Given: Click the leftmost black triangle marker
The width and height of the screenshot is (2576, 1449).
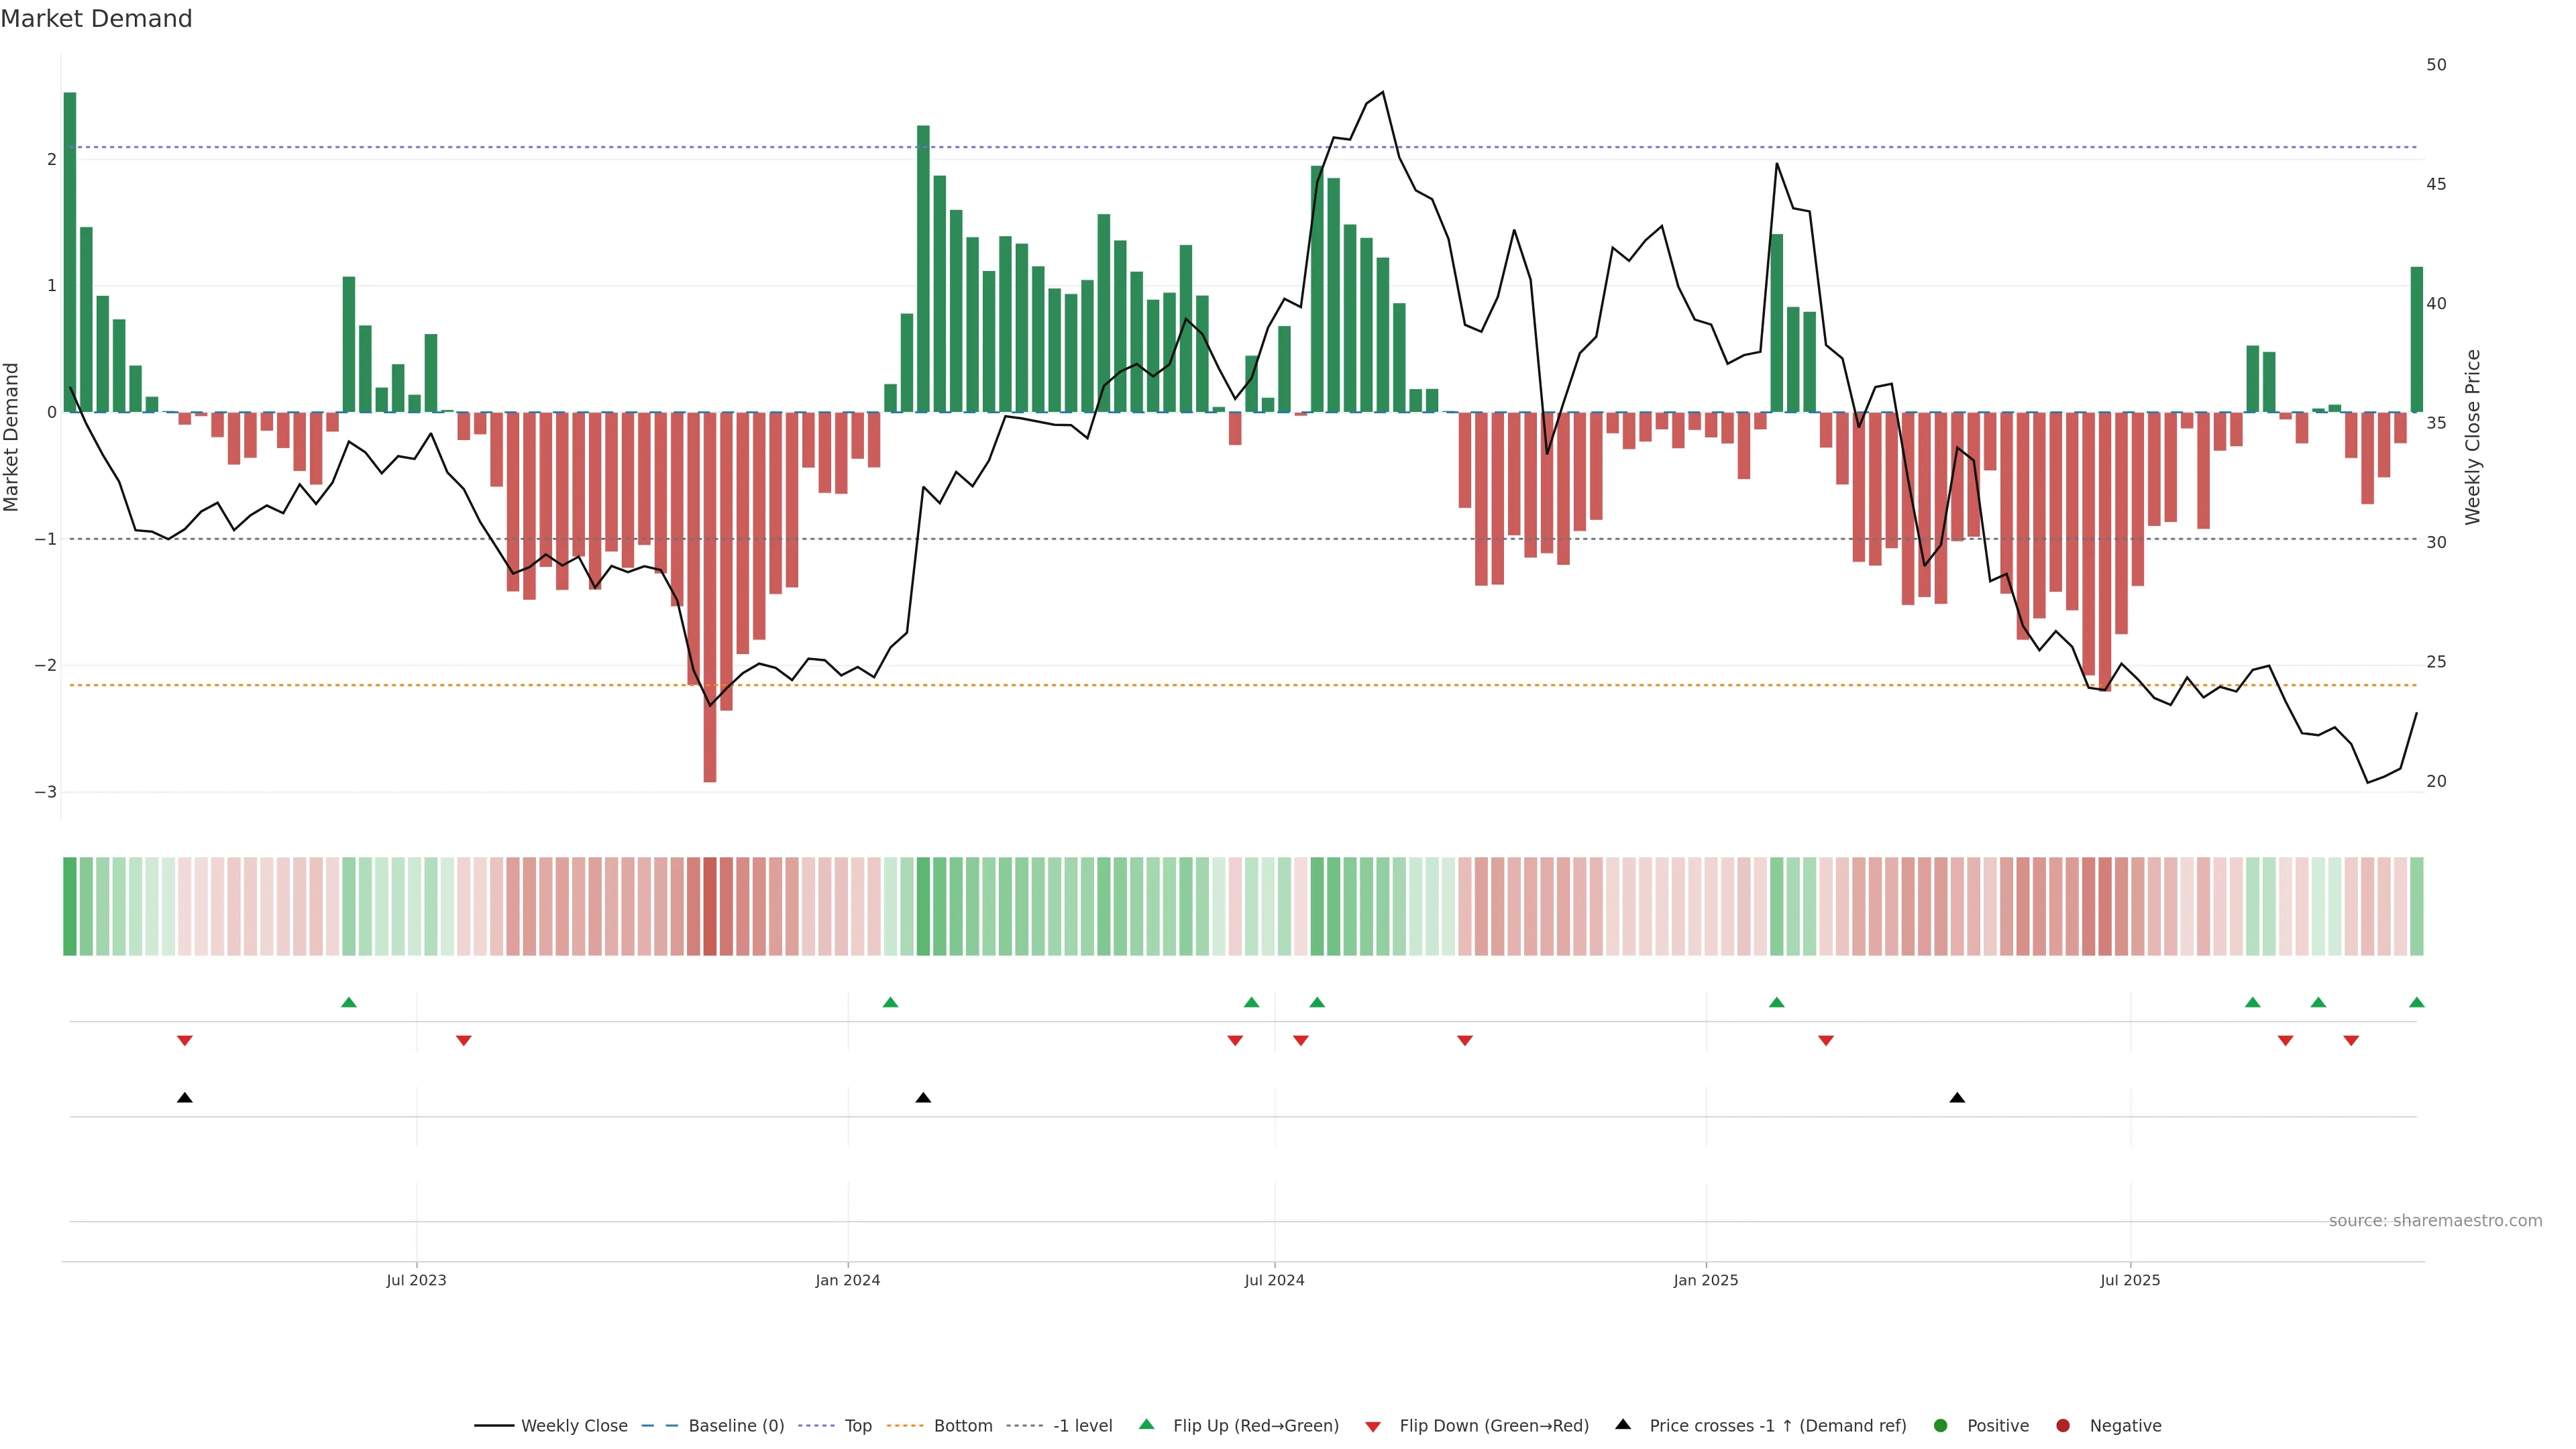Looking at the screenshot, I should 185,1098.
